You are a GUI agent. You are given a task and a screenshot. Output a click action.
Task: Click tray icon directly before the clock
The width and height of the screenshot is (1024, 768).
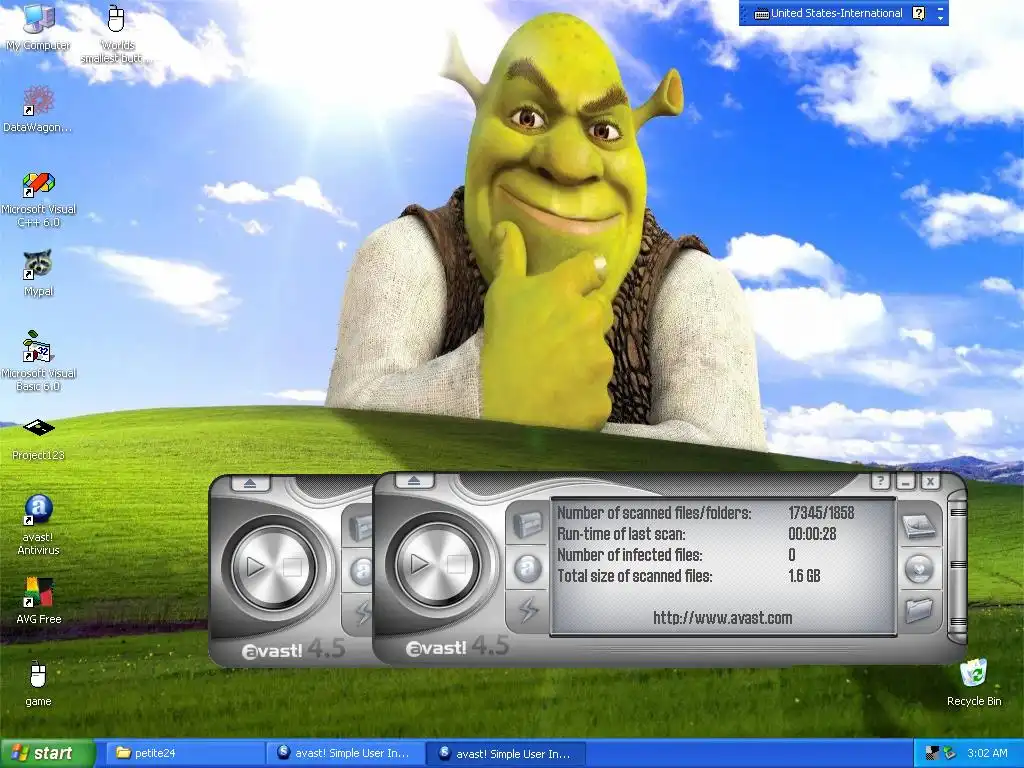coord(949,753)
